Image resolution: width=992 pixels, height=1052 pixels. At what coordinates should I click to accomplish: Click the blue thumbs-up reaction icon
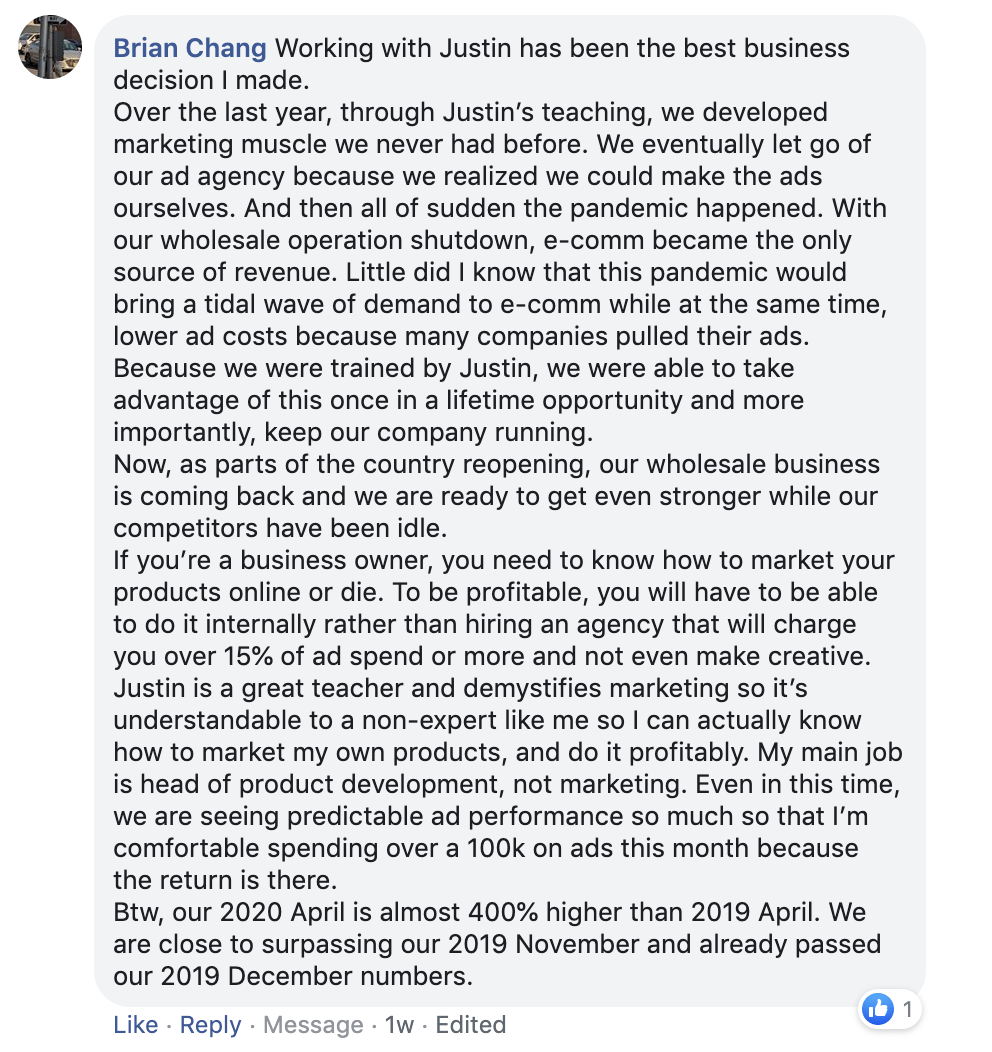[878, 1008]
